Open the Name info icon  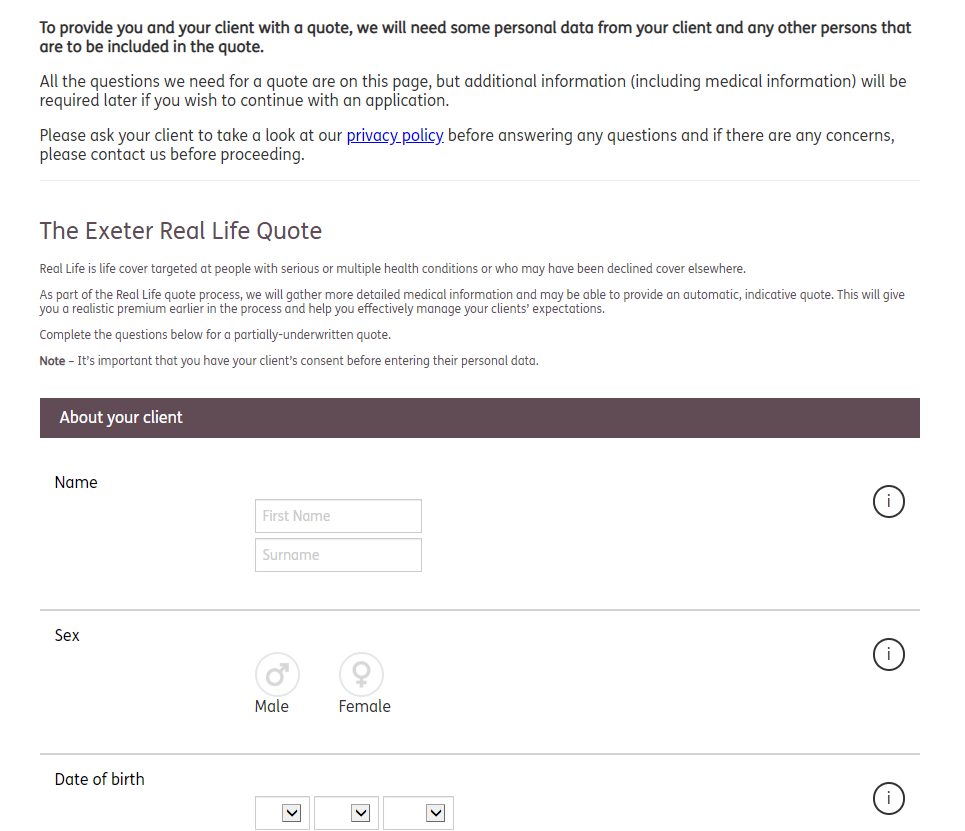tap(888, 501)
